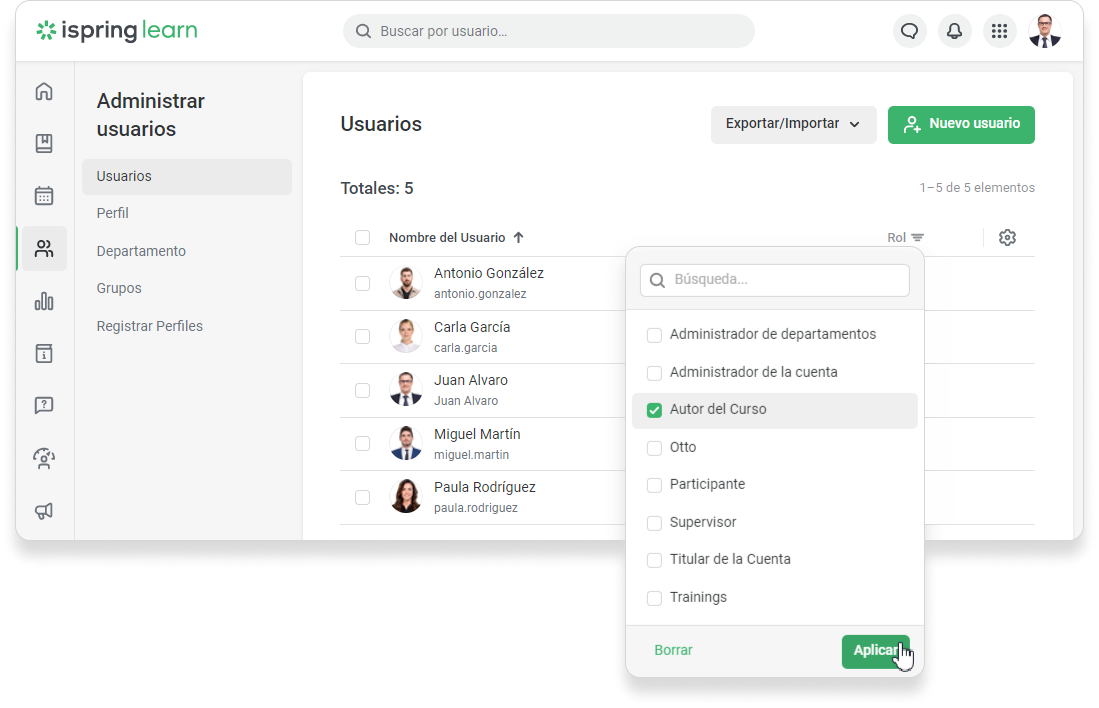The height and width of the screenshot is (708, 1099).
Task: Toggle the Rol column filter
Action: coord(916,238)
